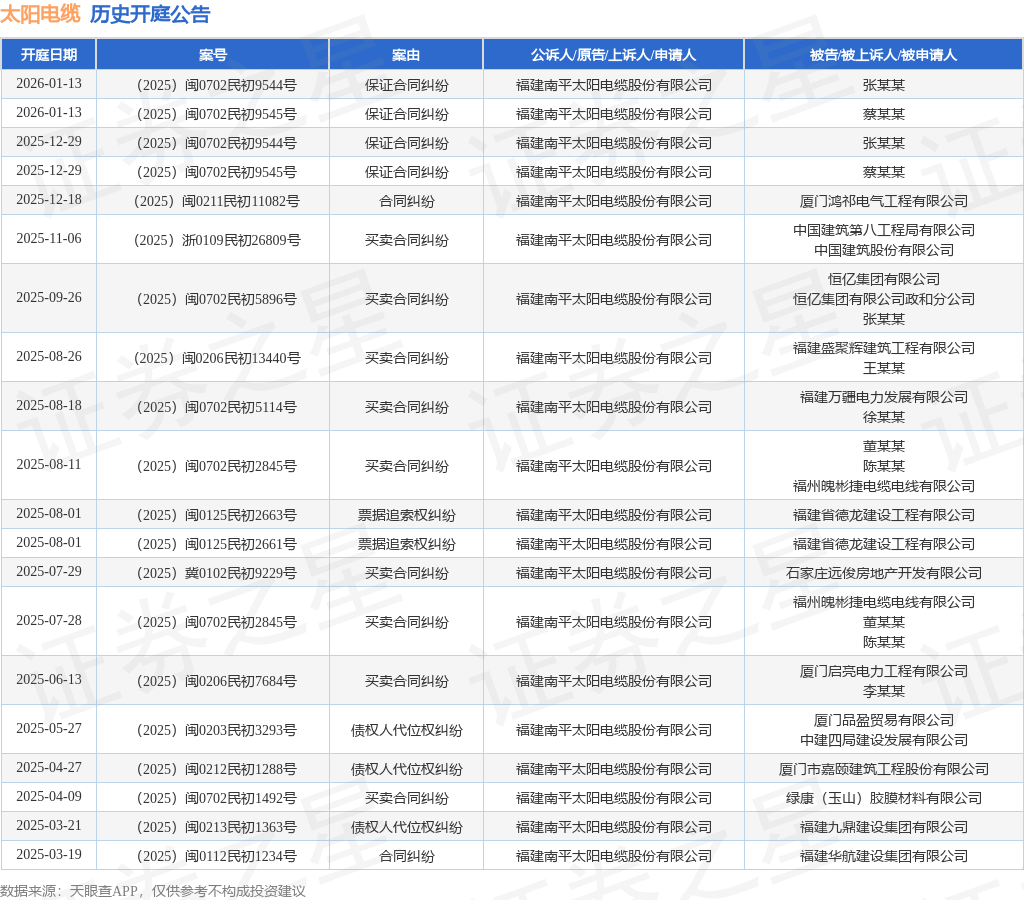The image size is (1024, 900).
Task: Click 债权人代位权纠纷 in the 2025-05-27 row
Action: coord(406,730)
